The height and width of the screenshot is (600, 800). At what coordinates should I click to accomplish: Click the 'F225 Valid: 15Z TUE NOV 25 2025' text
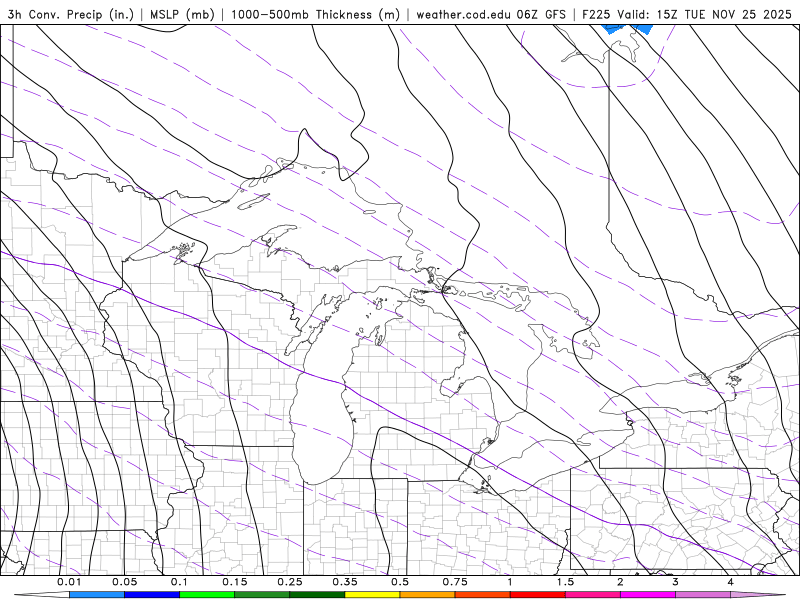(687, 14)
